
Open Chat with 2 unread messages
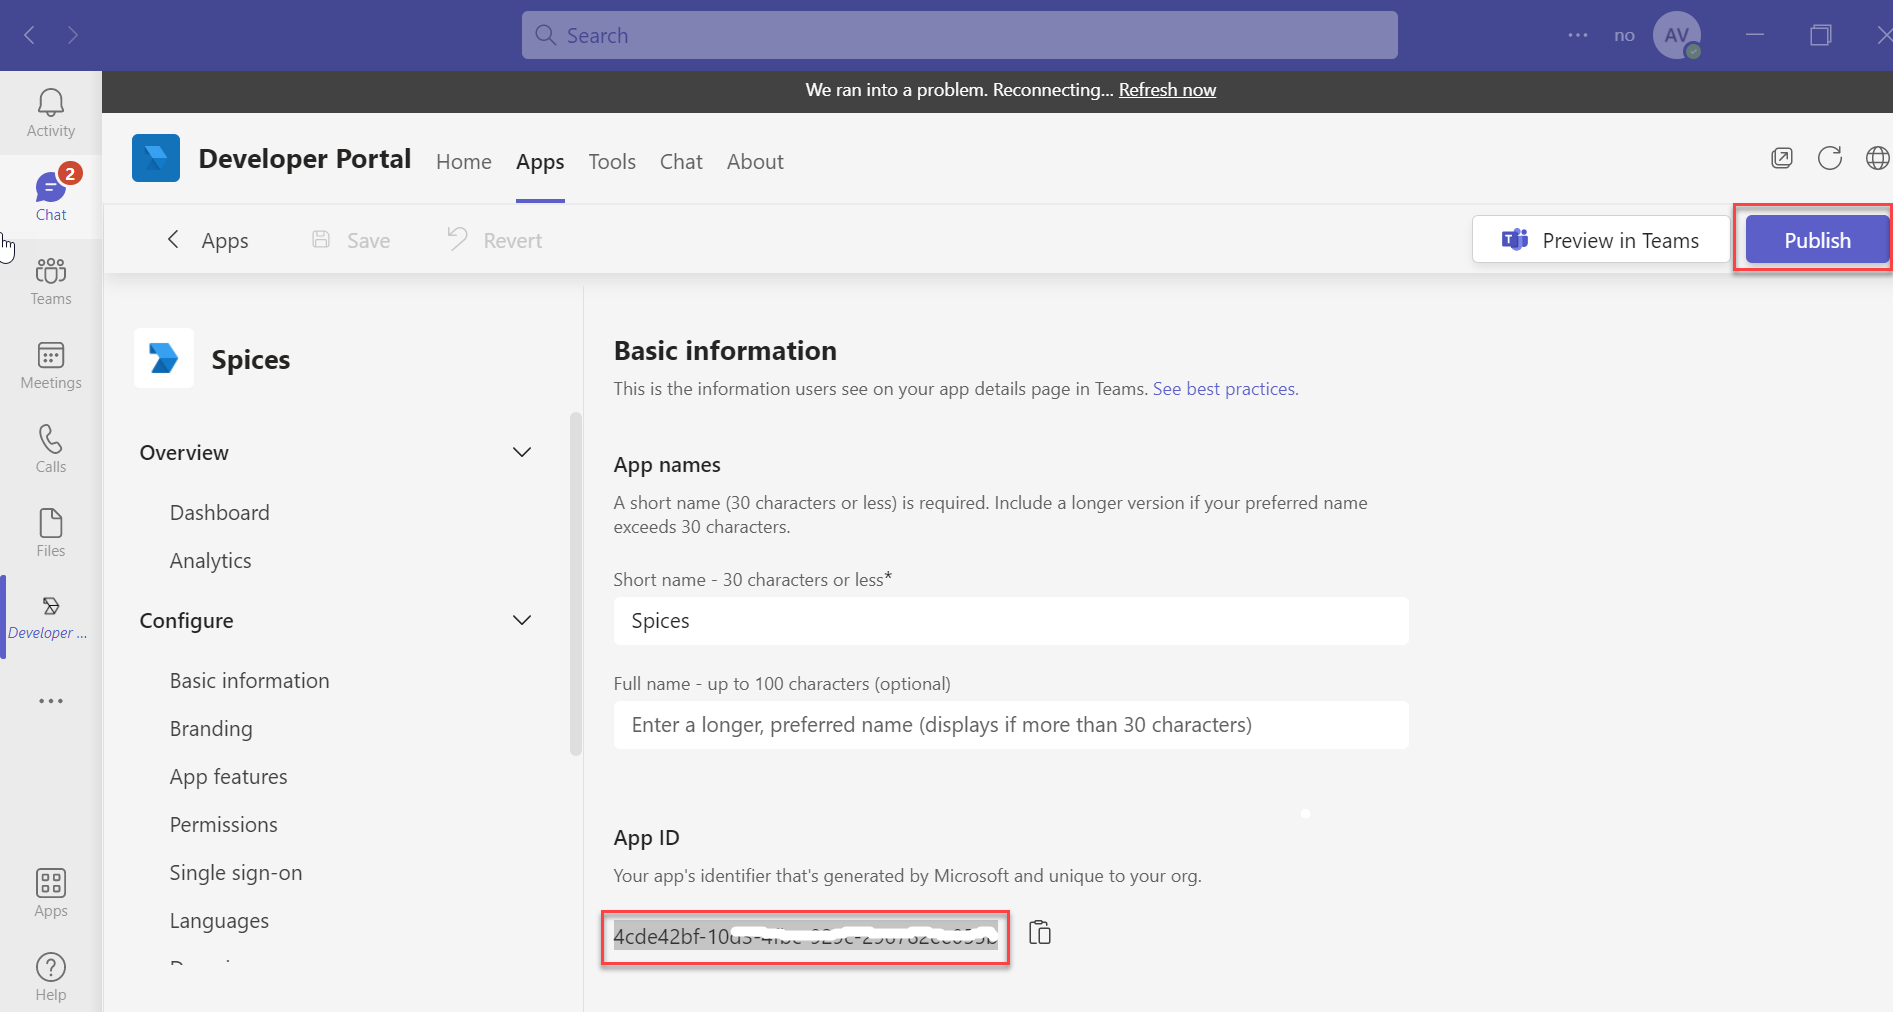(x=50, y=197)
